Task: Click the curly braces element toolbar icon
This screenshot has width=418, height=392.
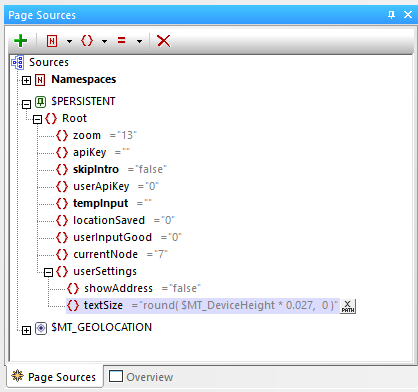Action: click(x=87, y=41)
